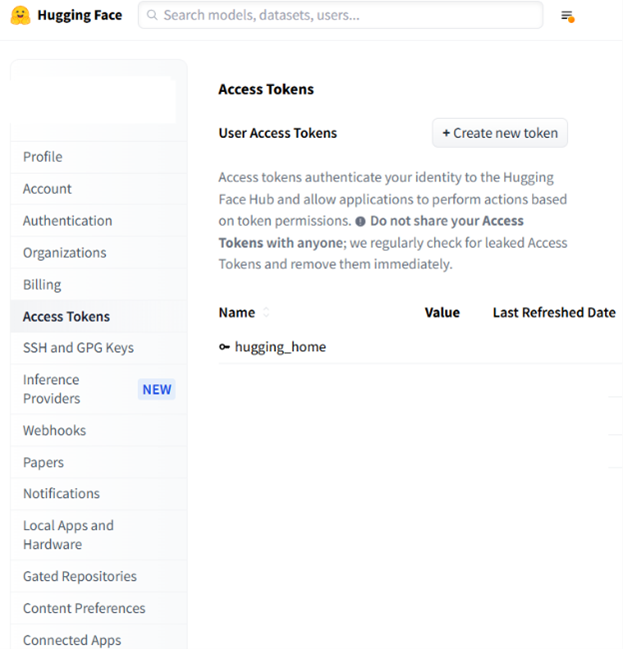Click the hugging_home token name
This screenshot has width=623, height=649.
coord(280,347)
